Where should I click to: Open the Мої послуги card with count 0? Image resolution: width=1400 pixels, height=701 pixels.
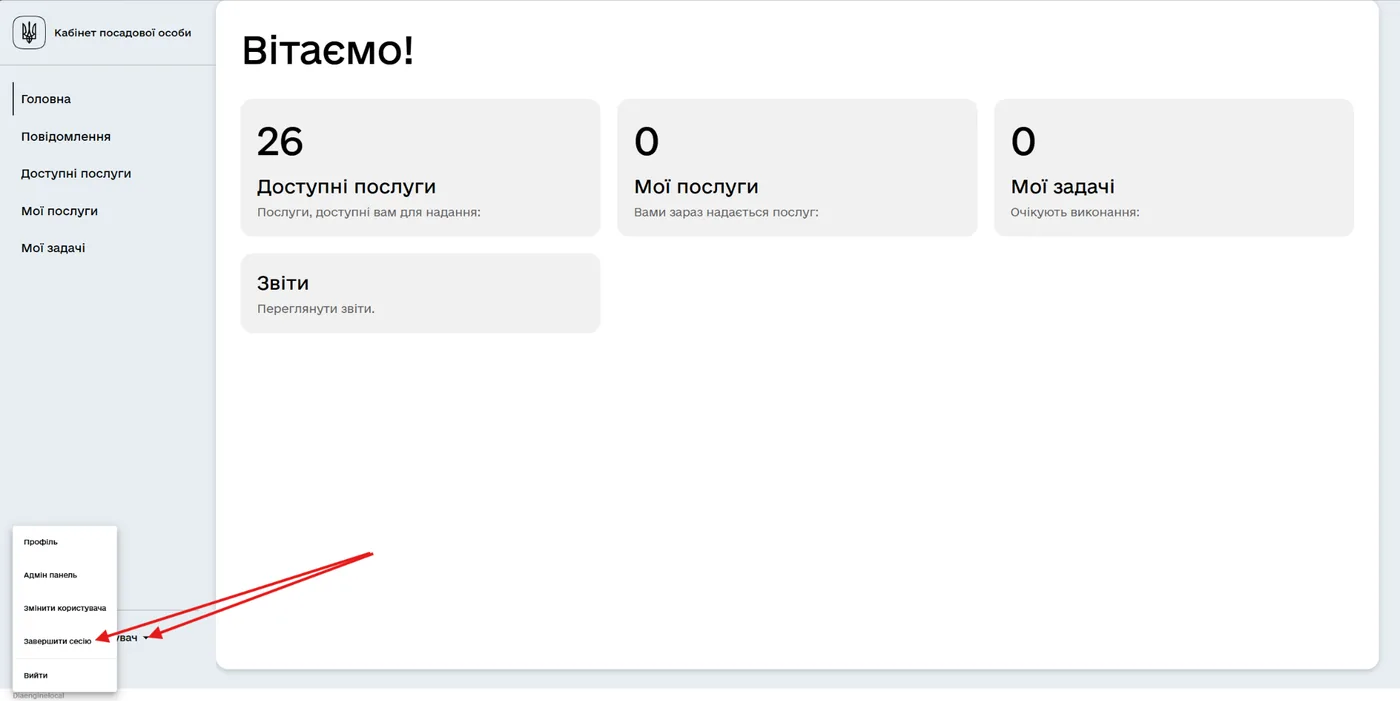(797, 167)
